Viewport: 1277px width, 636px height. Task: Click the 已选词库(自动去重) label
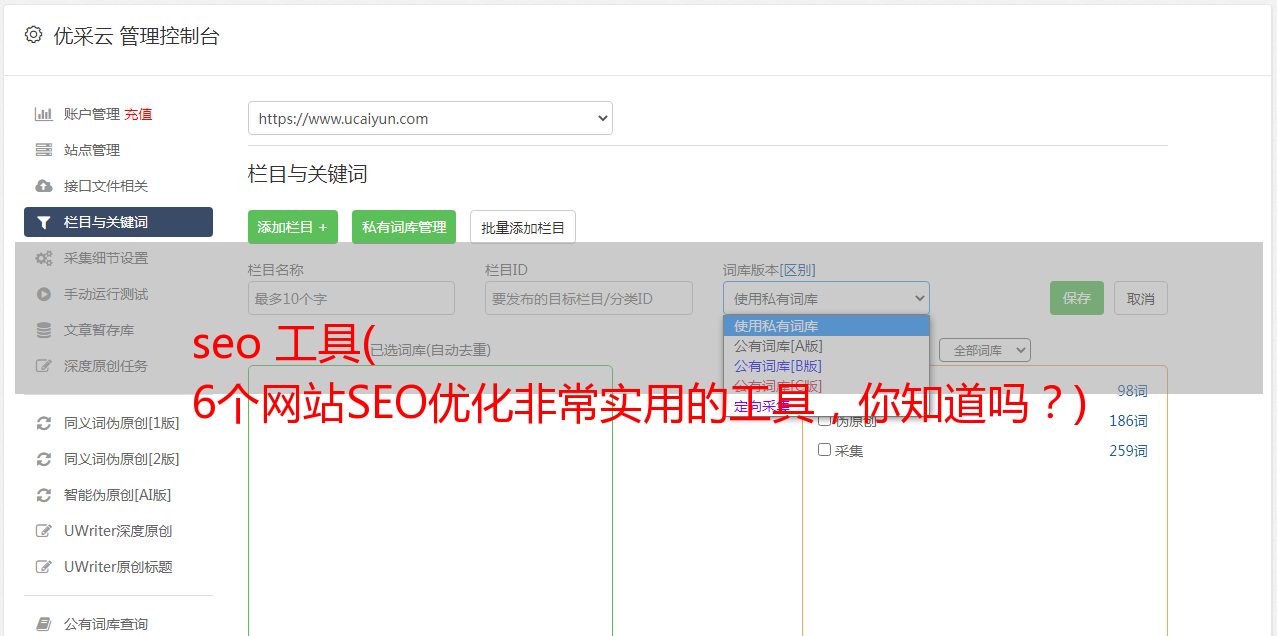tap(430, 350)
